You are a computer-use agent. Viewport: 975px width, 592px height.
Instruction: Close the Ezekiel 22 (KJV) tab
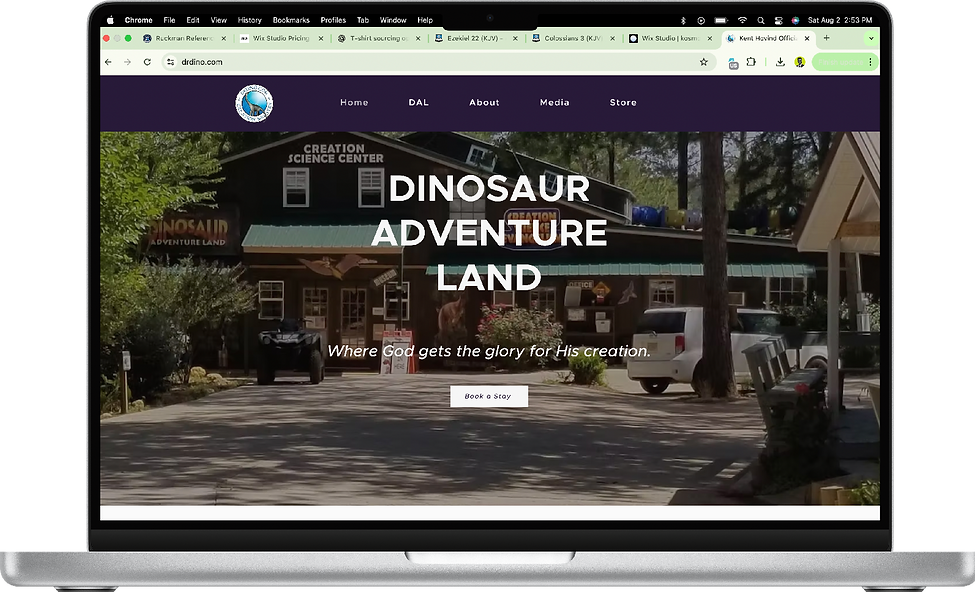click(x=515, y=38)
